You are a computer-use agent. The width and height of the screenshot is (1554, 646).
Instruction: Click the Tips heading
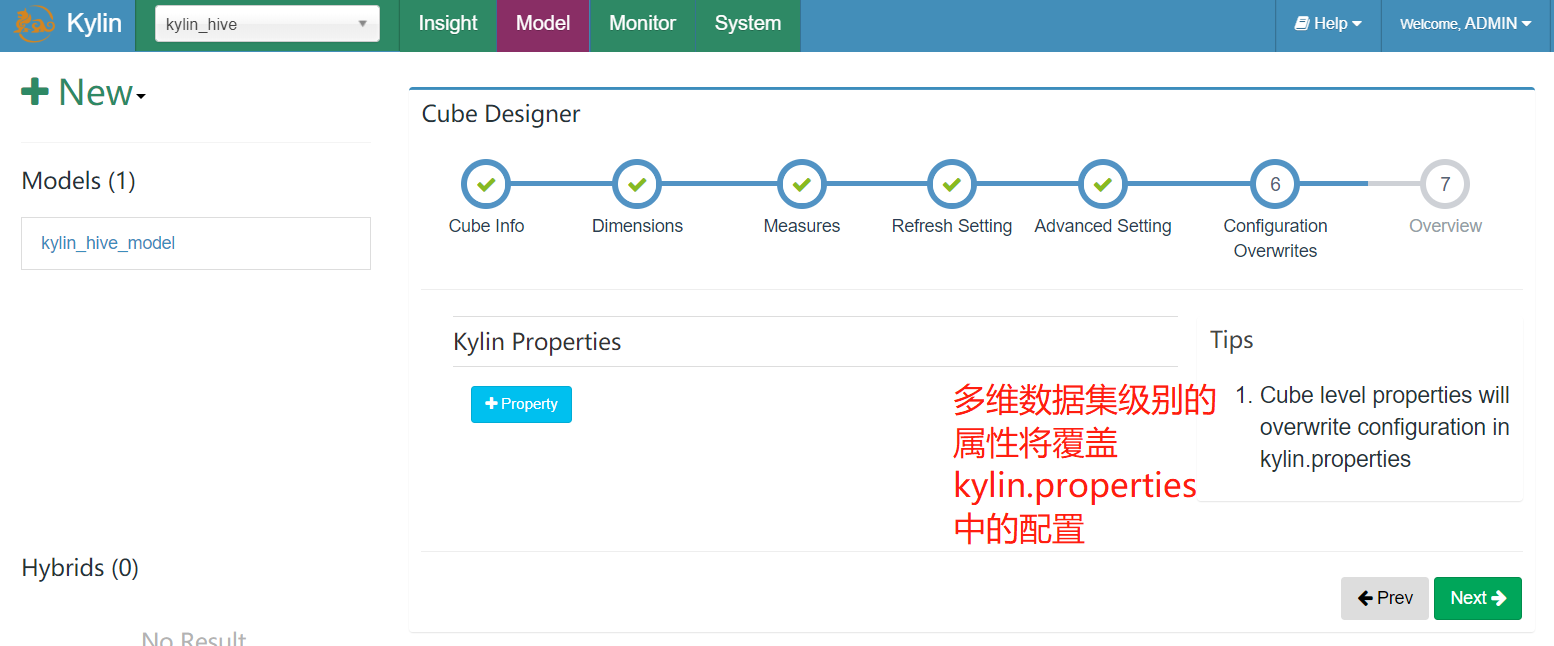1231,340
